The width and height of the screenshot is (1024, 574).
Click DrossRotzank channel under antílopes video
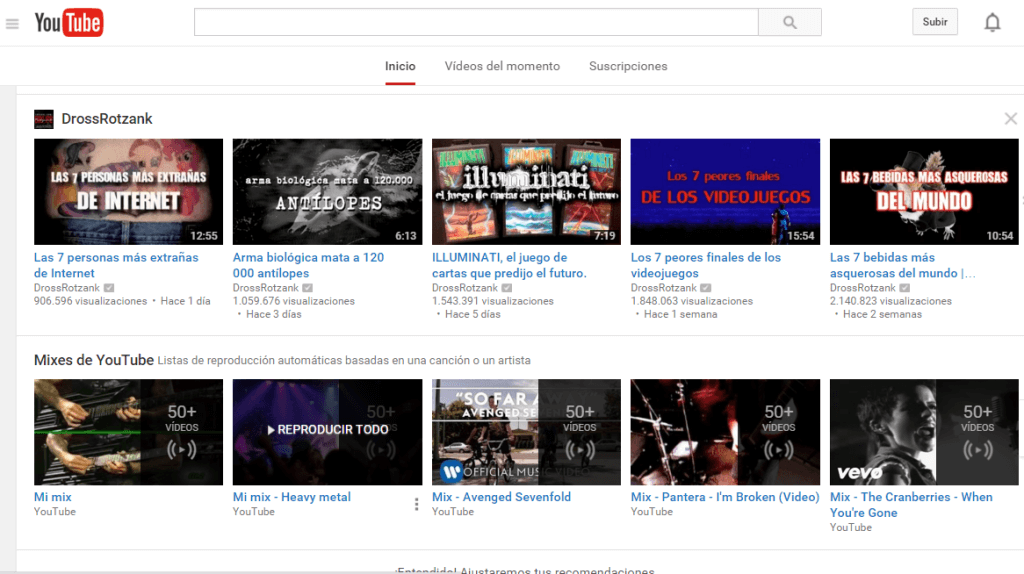coord(265,288)
